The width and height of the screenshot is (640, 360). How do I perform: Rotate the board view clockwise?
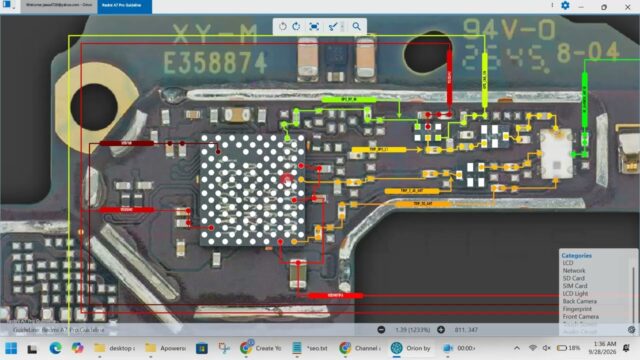point(296,27)
